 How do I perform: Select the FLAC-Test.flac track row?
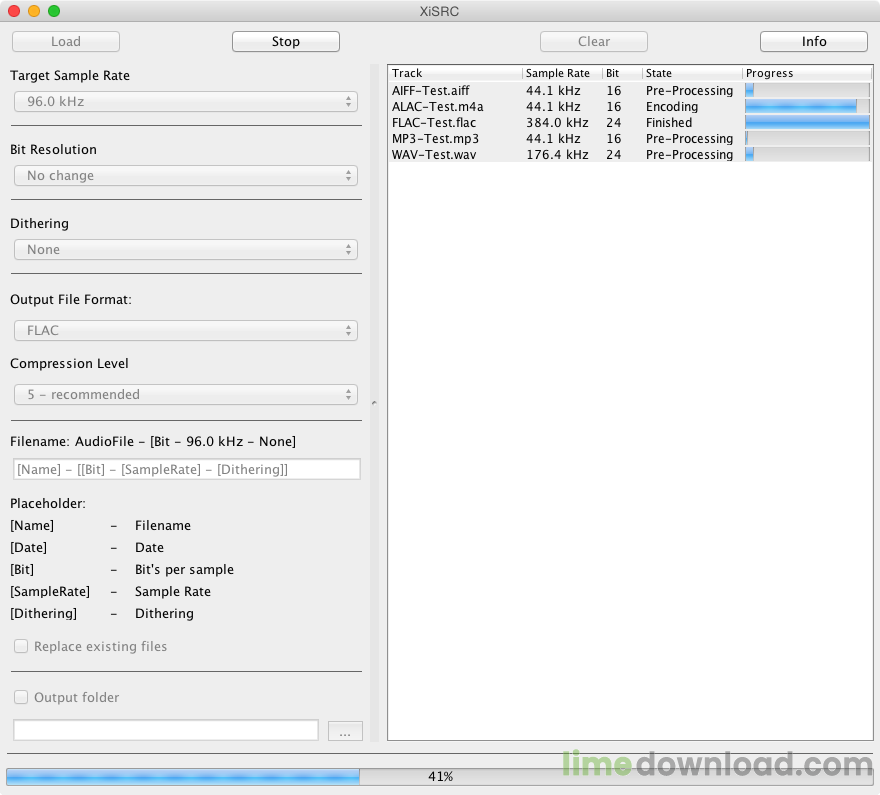tap(630, 122)
